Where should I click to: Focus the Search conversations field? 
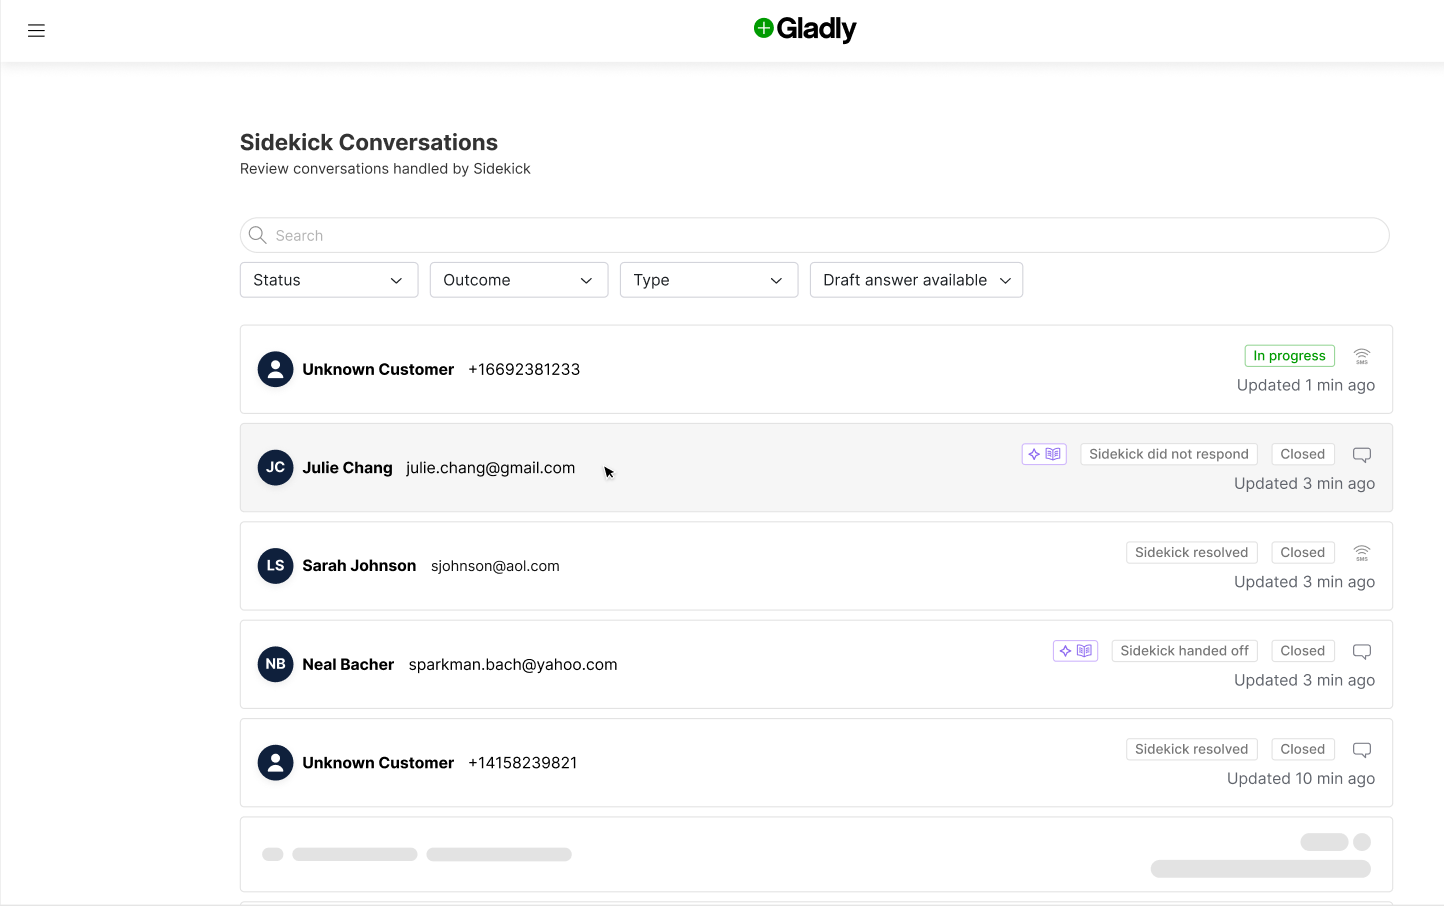(815, 235)
